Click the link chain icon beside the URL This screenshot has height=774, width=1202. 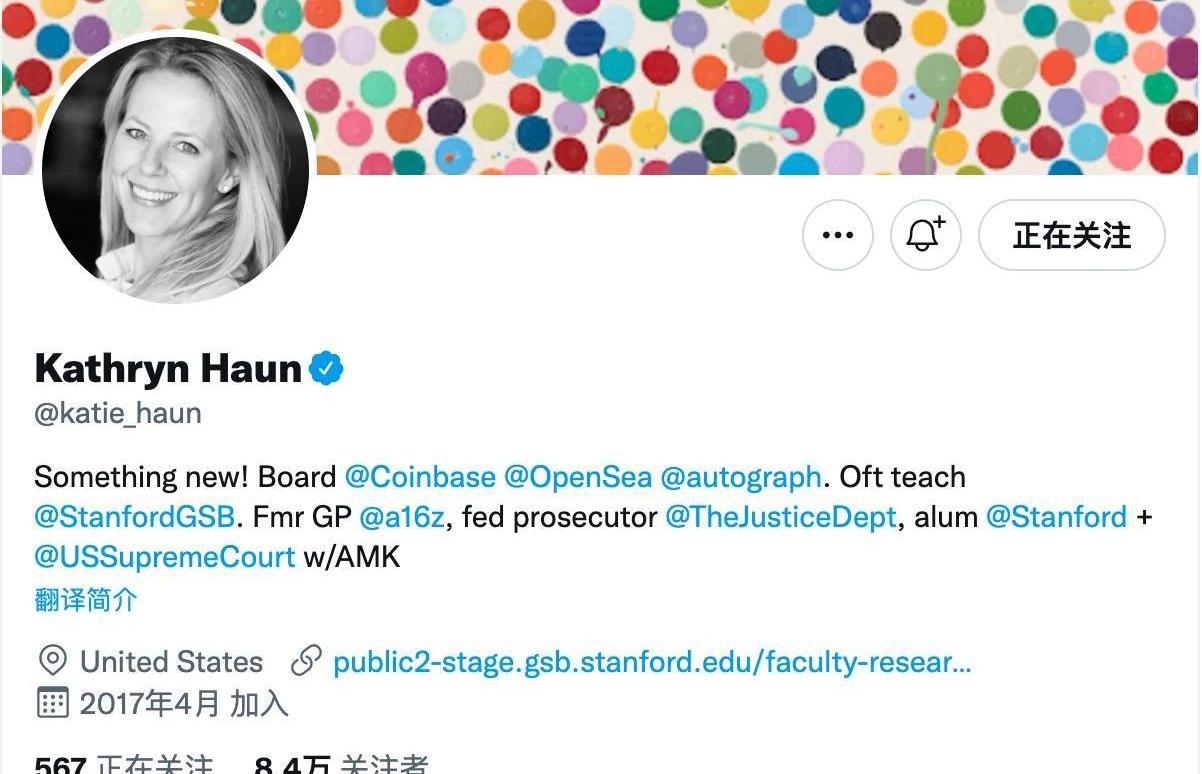coord(305,661)
